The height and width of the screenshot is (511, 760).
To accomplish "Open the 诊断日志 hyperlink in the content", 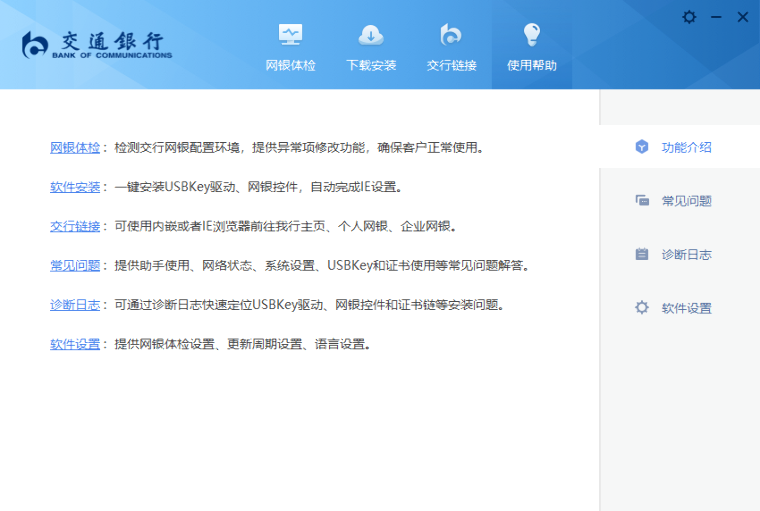I will [75, 304].
